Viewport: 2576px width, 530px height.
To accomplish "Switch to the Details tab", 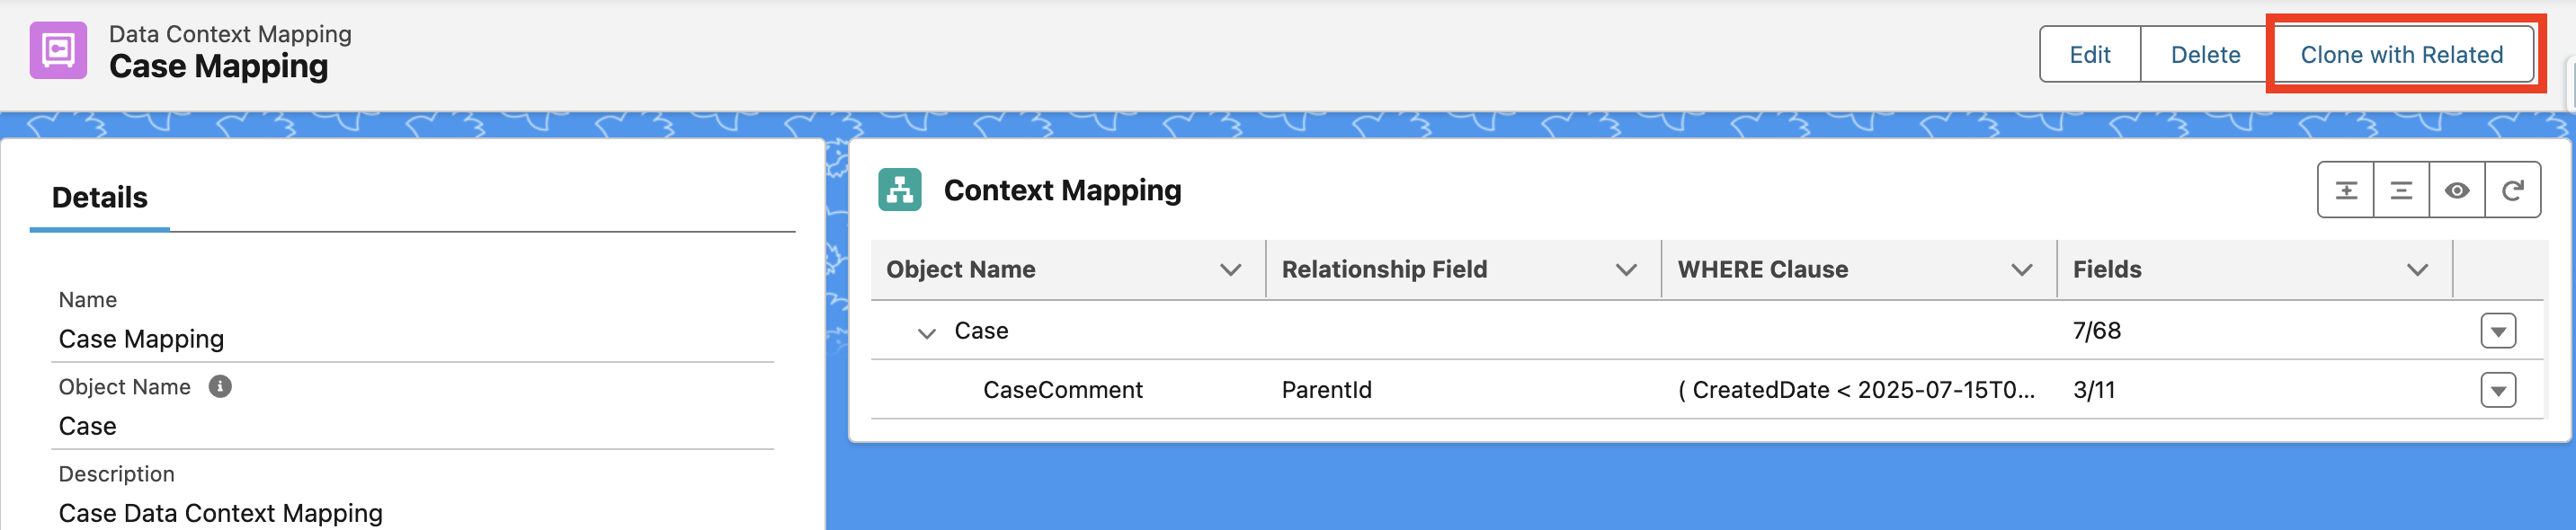I will click(x=100, y=198).
